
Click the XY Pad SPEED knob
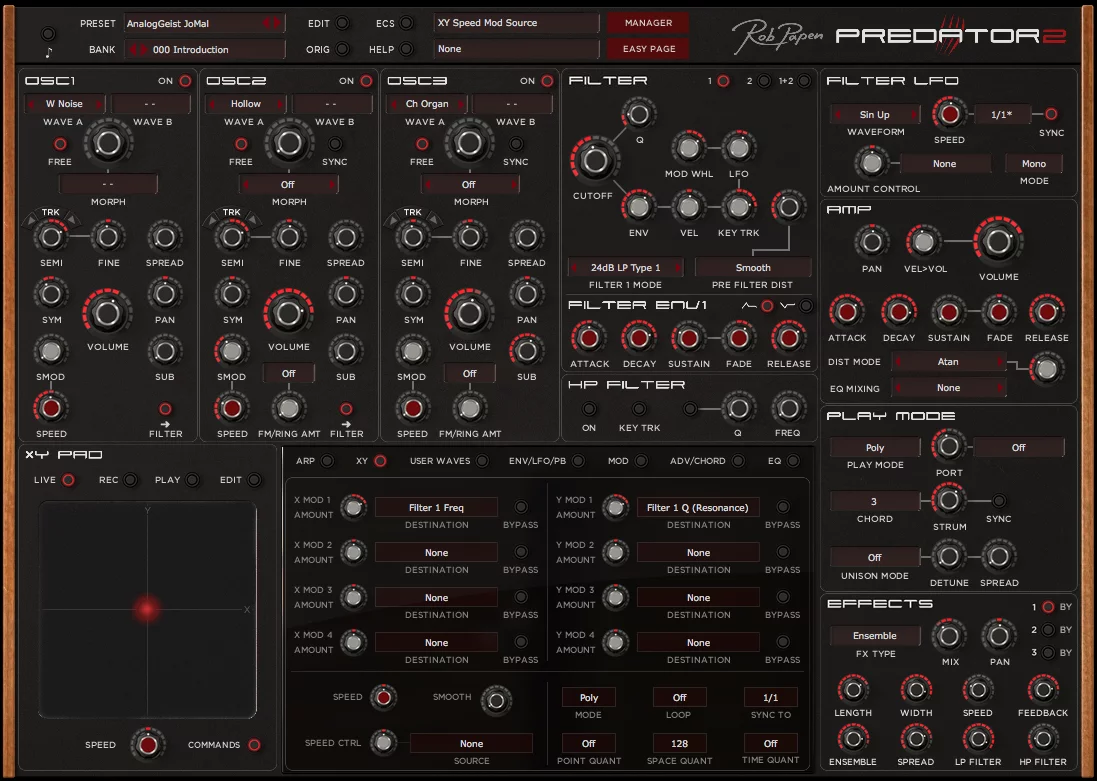[148, 745]
